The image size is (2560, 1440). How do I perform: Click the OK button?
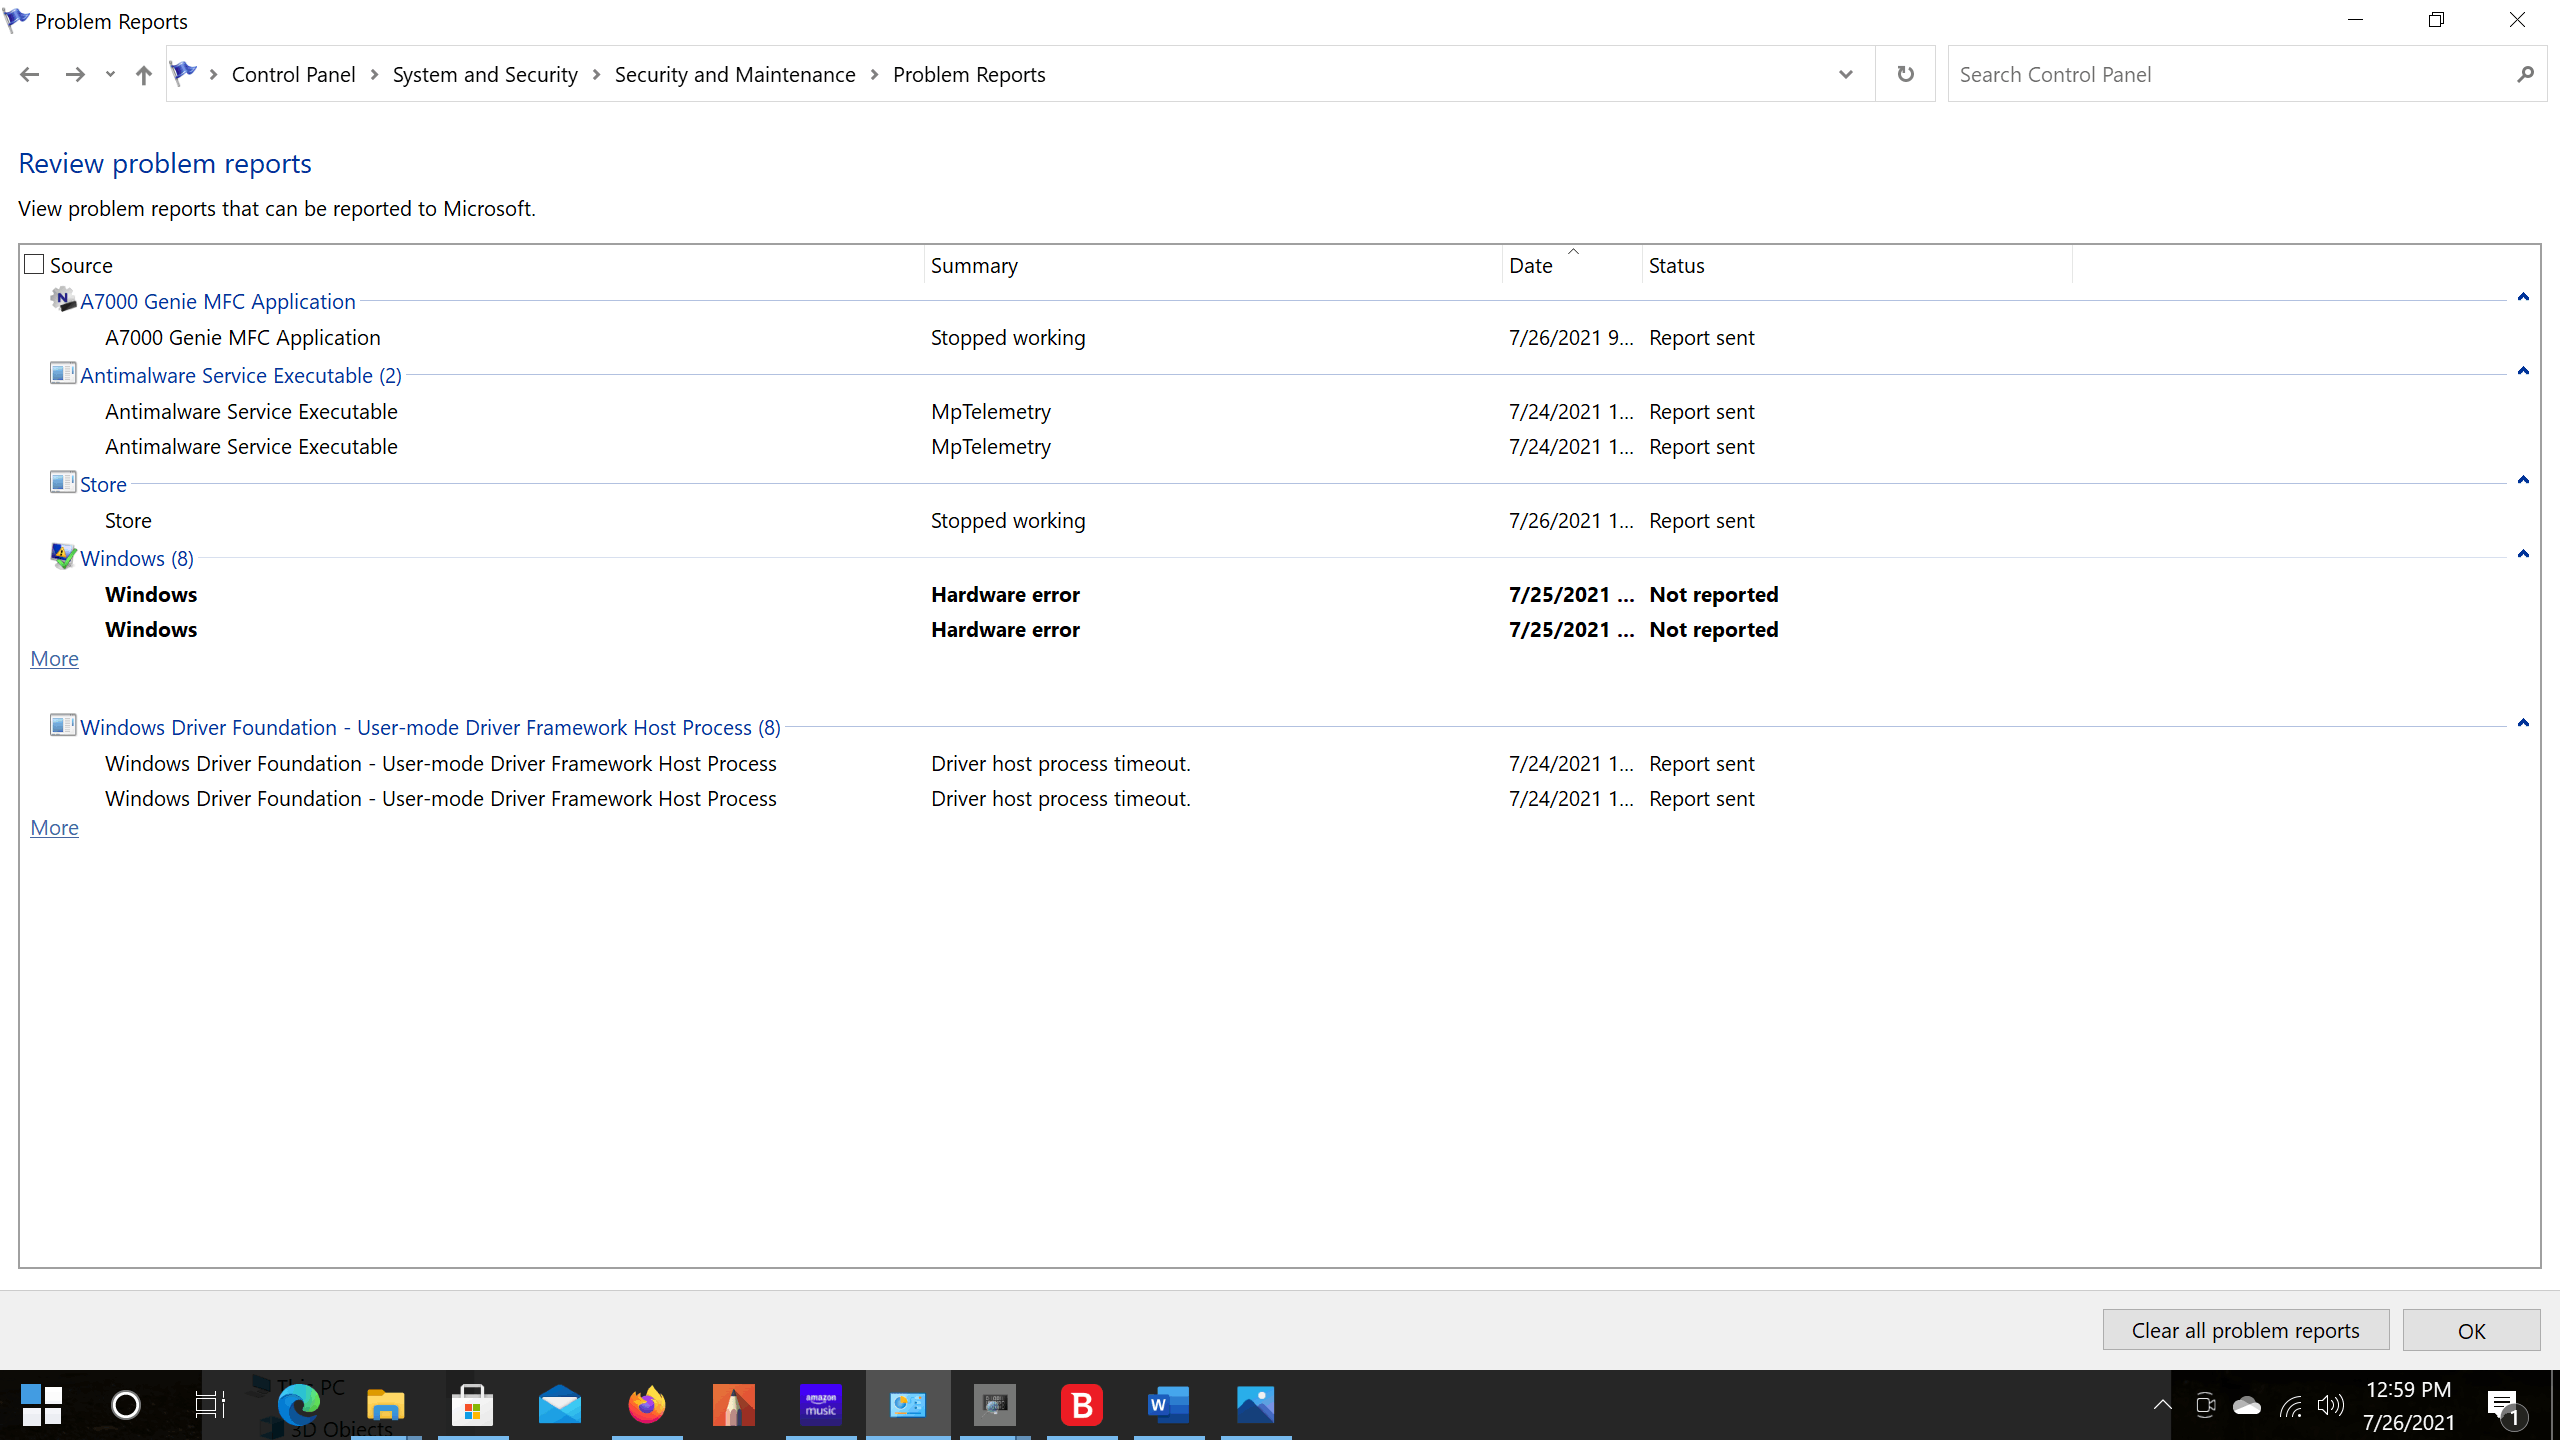click(x=2471, y=1330)
